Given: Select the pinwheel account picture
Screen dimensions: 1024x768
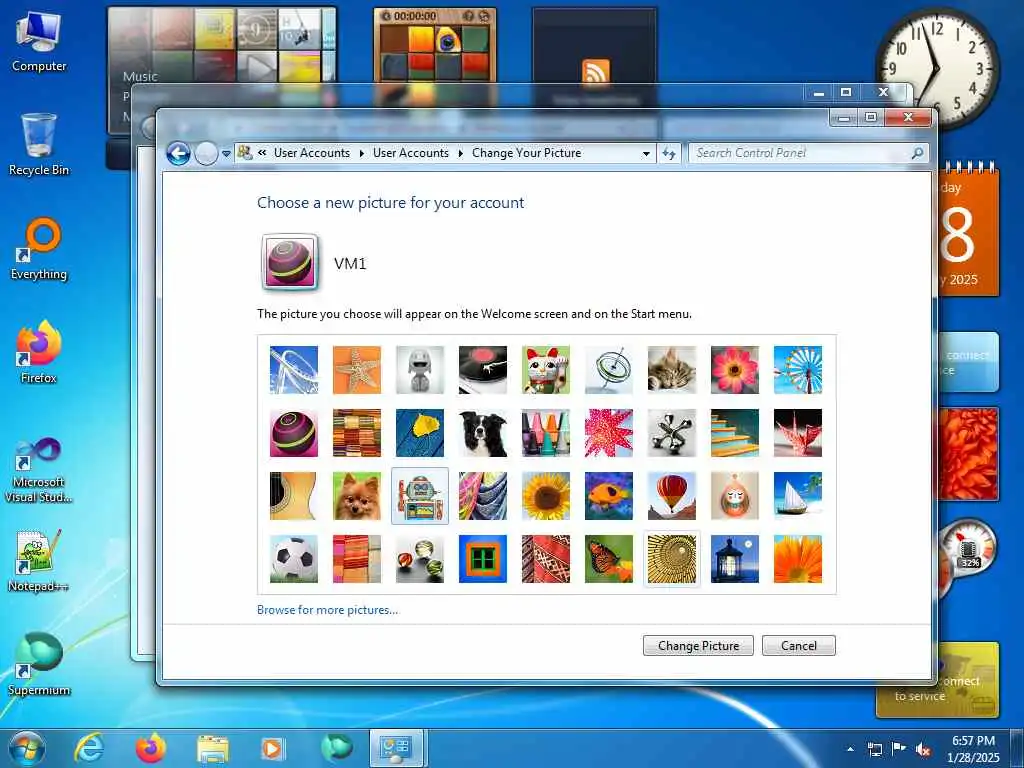Looking at the screenshot, I should pyautogui.click(x=798, y=370).
